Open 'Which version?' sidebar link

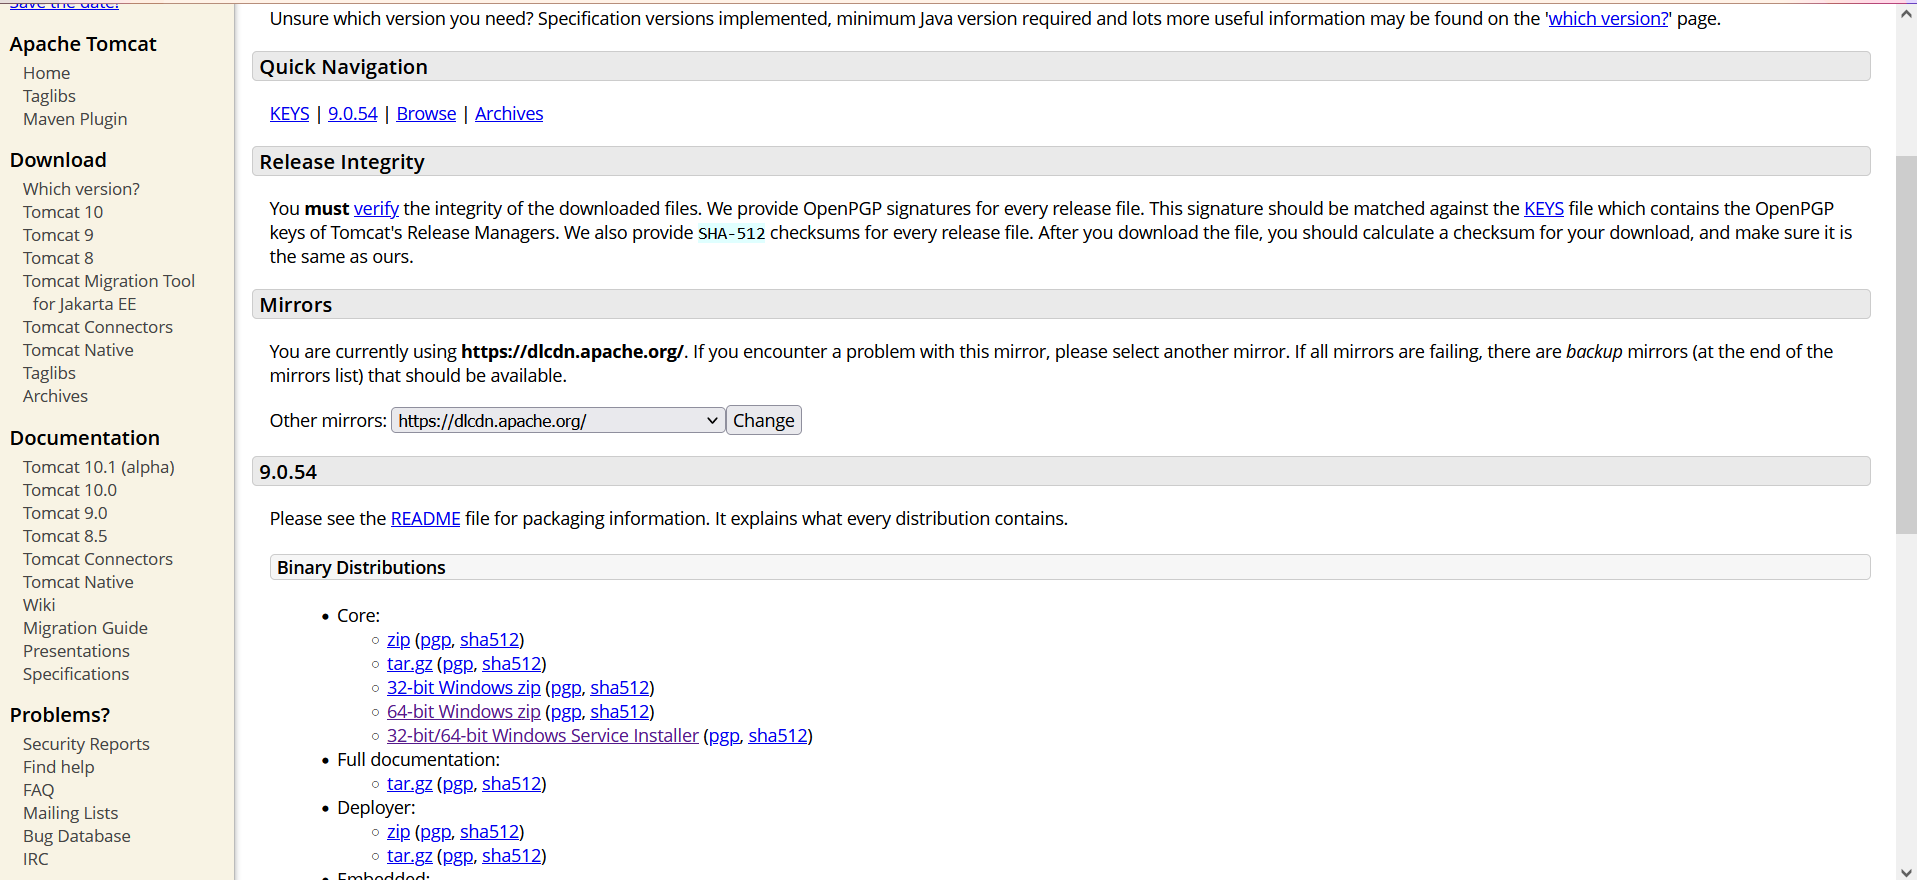tap(81, 189)
